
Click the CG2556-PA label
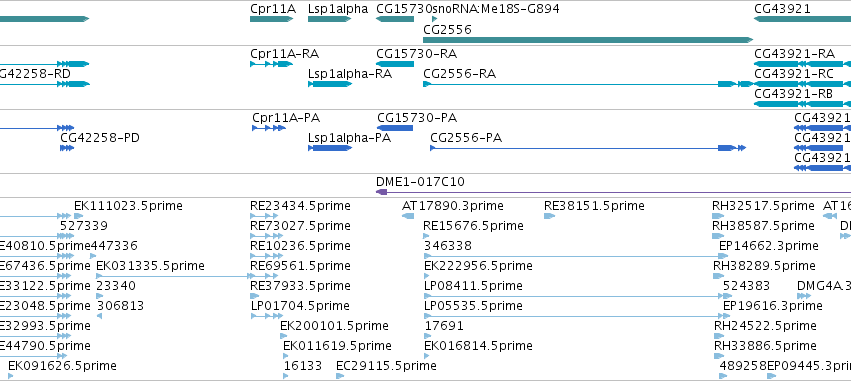(466, 138)
